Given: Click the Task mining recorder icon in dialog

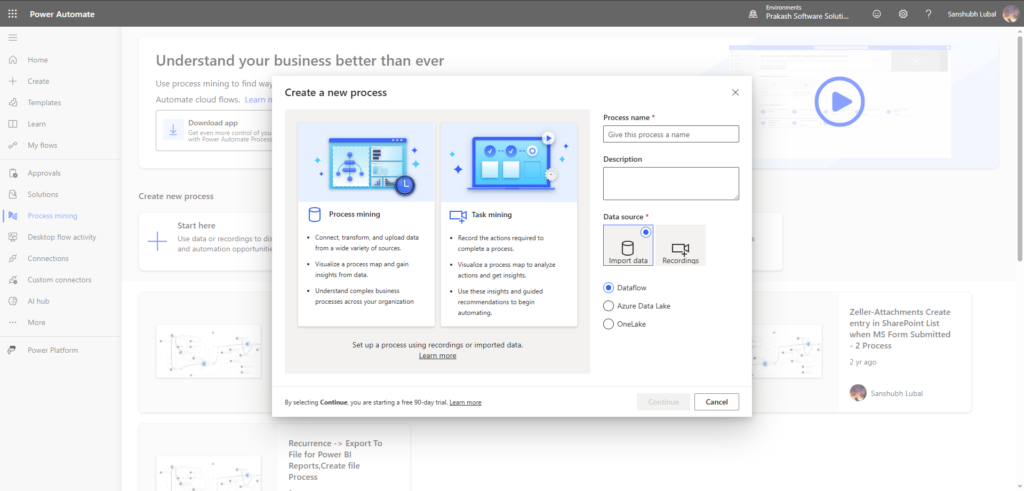Looking at the screenshot, I should (x=458, y=215).
